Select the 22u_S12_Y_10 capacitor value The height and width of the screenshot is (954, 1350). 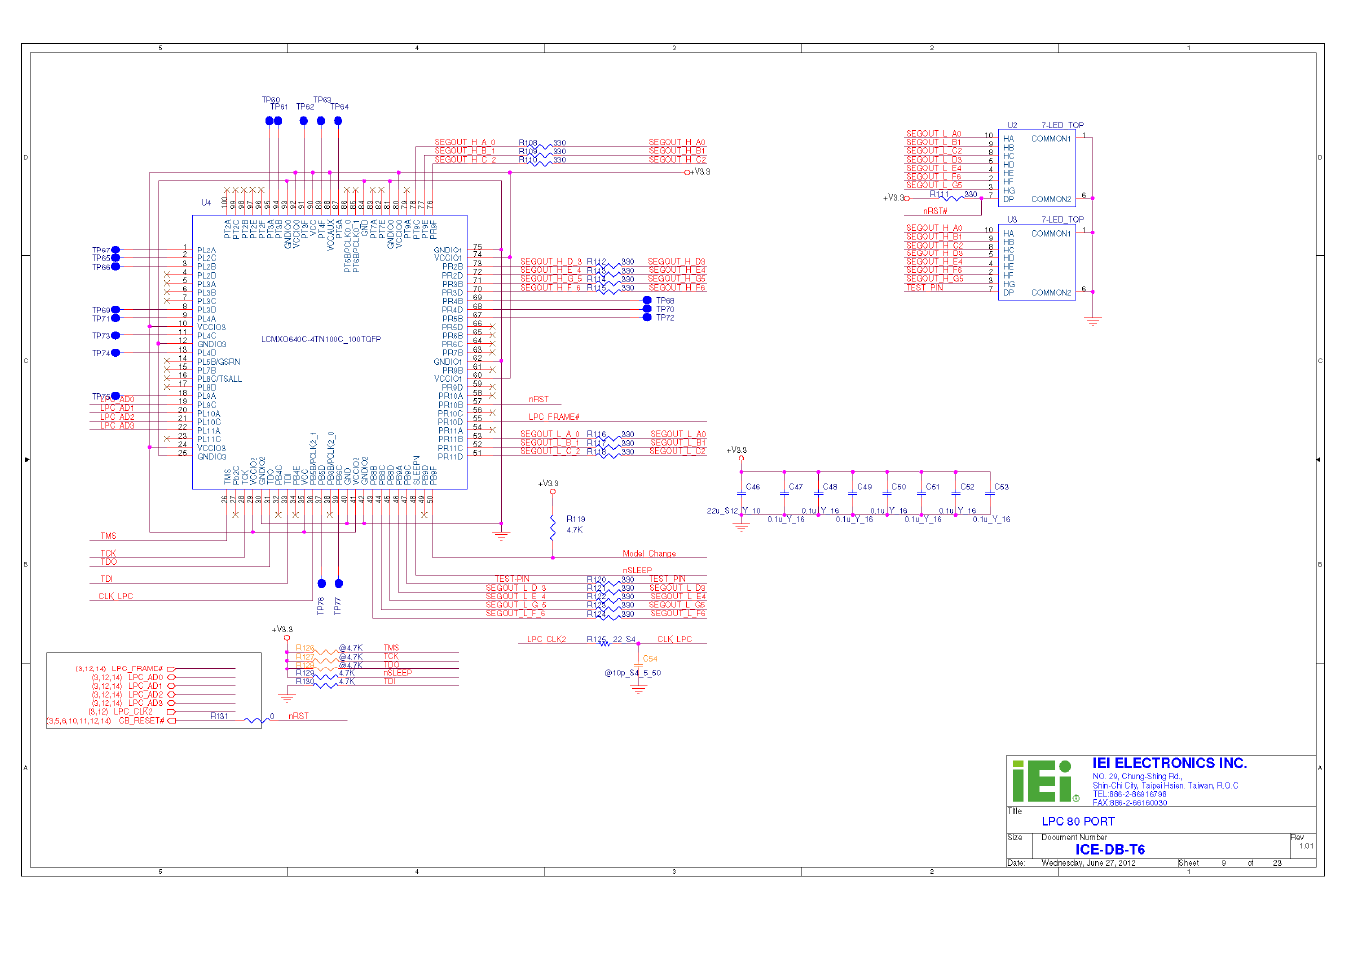click(x=734, y=511)
